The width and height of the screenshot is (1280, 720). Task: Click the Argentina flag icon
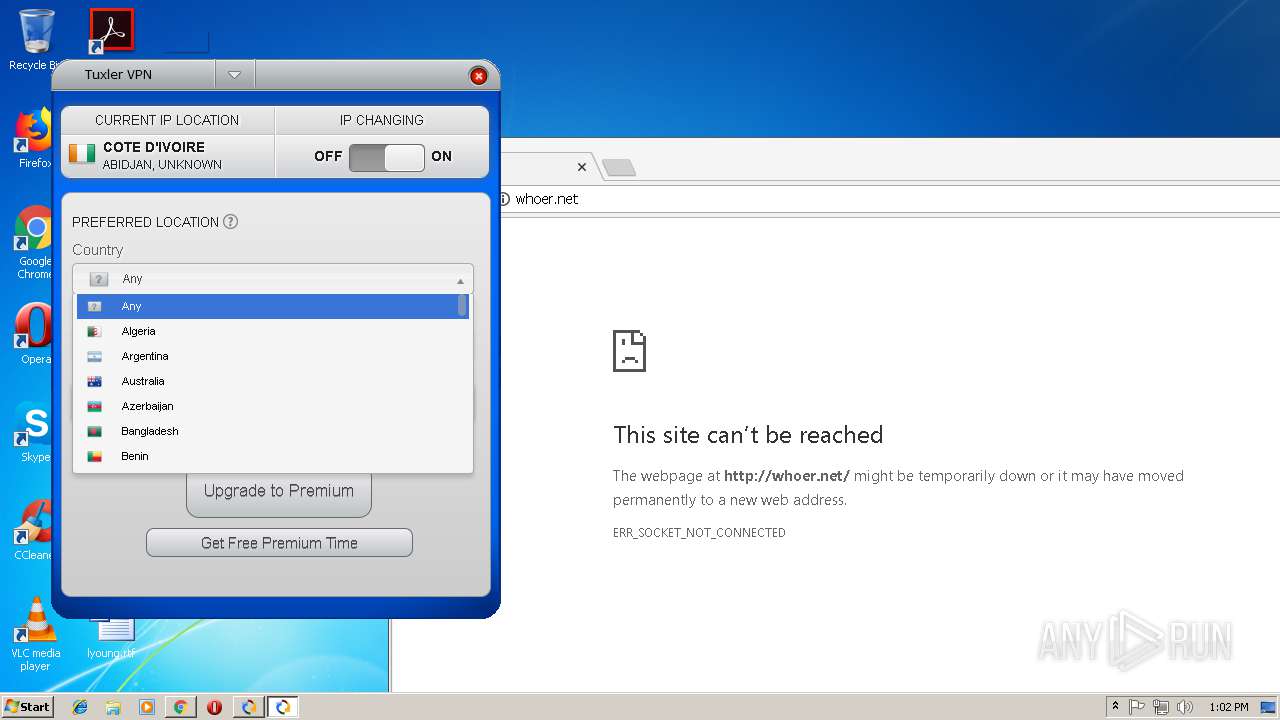[x=94, y=356]
